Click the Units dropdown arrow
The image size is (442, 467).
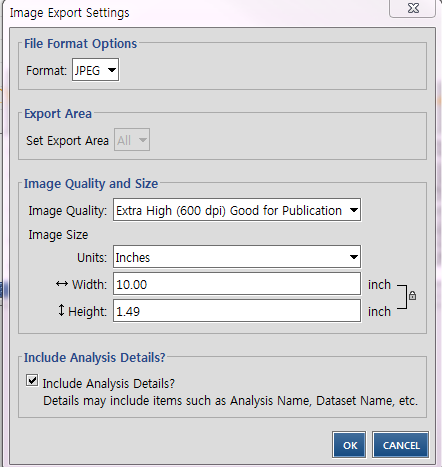click(354, 257)
